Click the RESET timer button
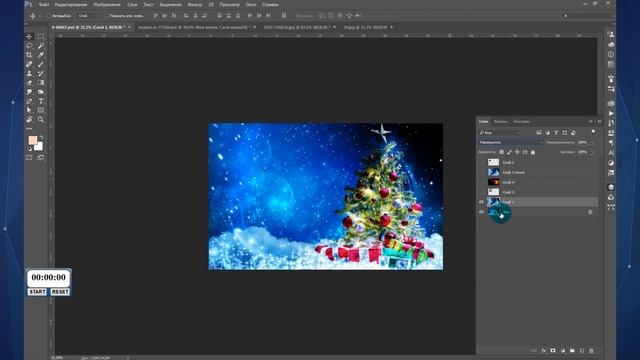640x360 pixels. click(60, 292)
